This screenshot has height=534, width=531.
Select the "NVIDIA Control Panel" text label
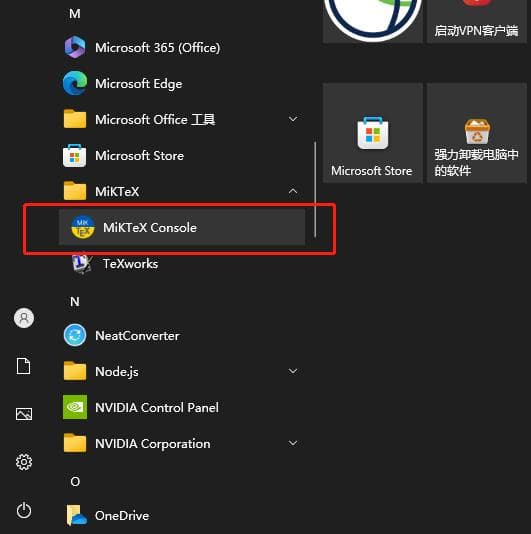click(x=157, y=408)
